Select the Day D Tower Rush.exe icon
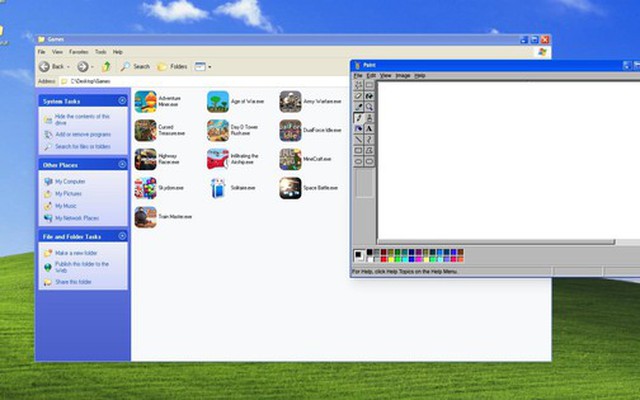Viewport: 640px width, 400px height. coord(218,130)
